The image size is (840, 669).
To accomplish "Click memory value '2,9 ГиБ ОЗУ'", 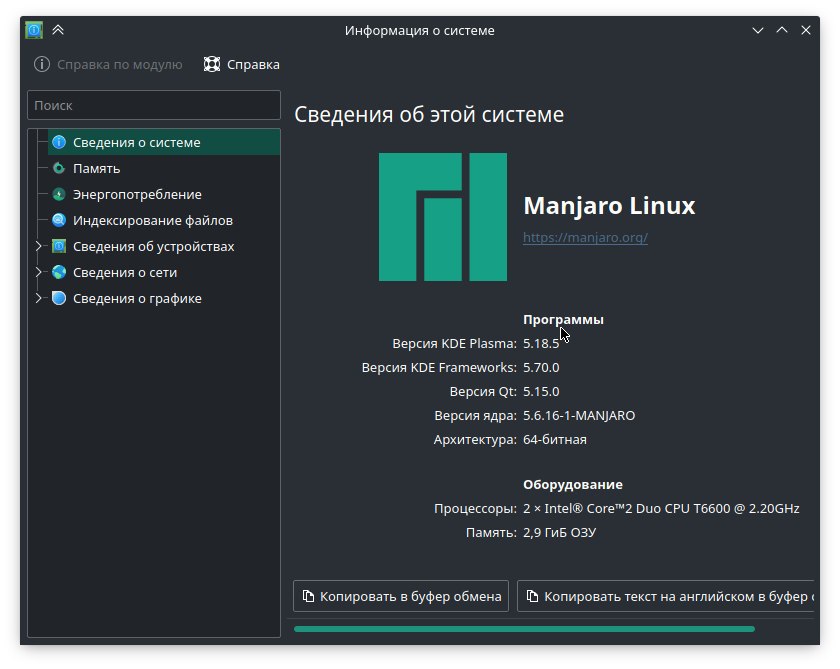I will [559, 532].
